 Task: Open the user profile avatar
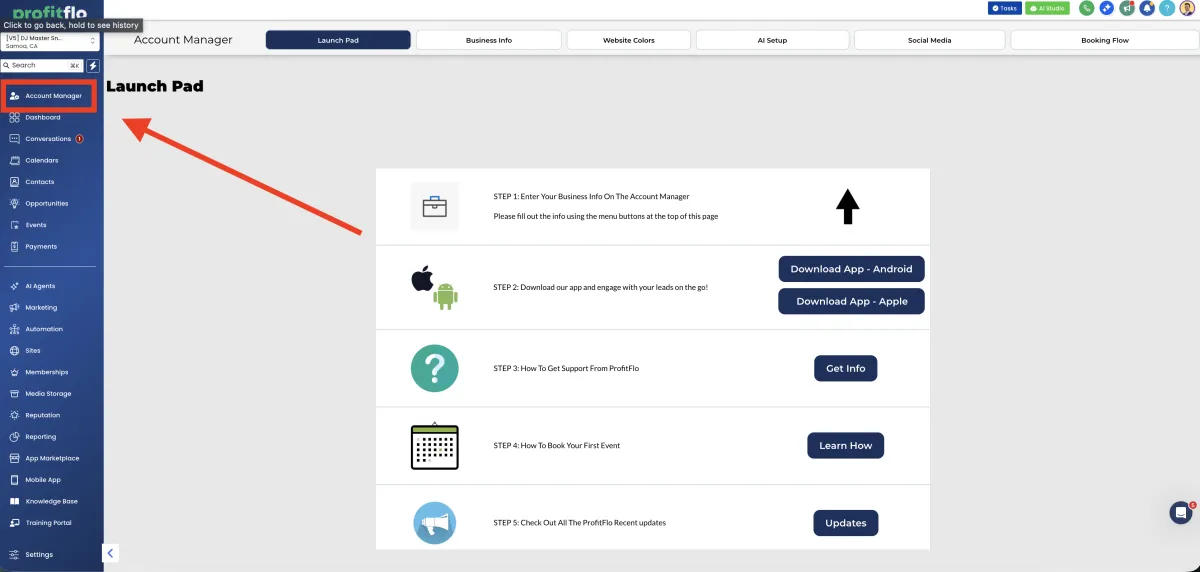coord(1186,8)
